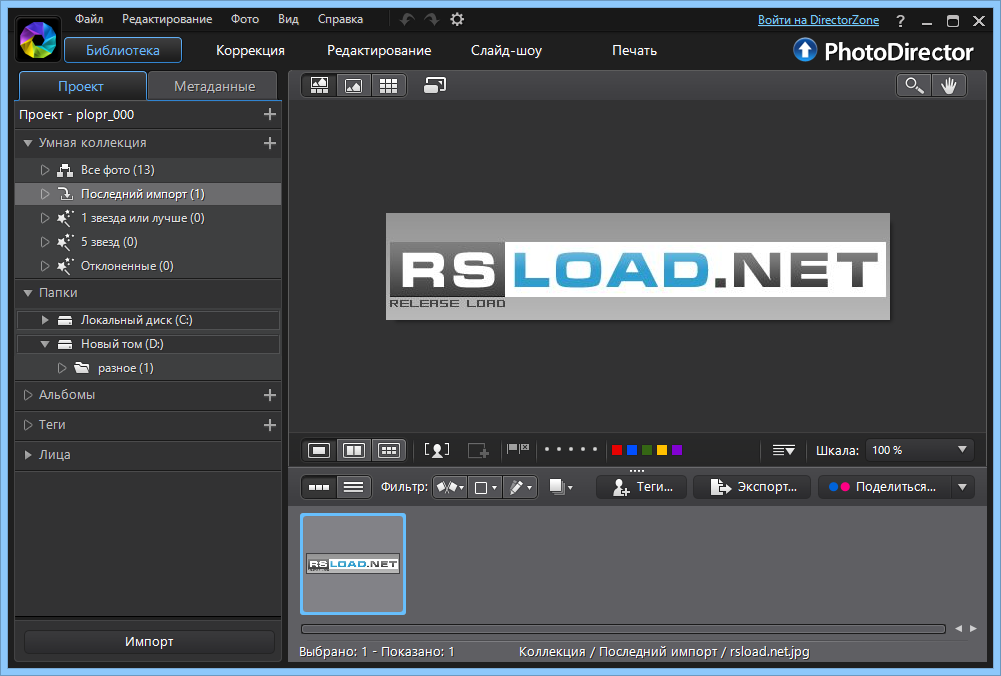
Task: Expand the Локальный диск (C:) folder
Action: (45, 320)
